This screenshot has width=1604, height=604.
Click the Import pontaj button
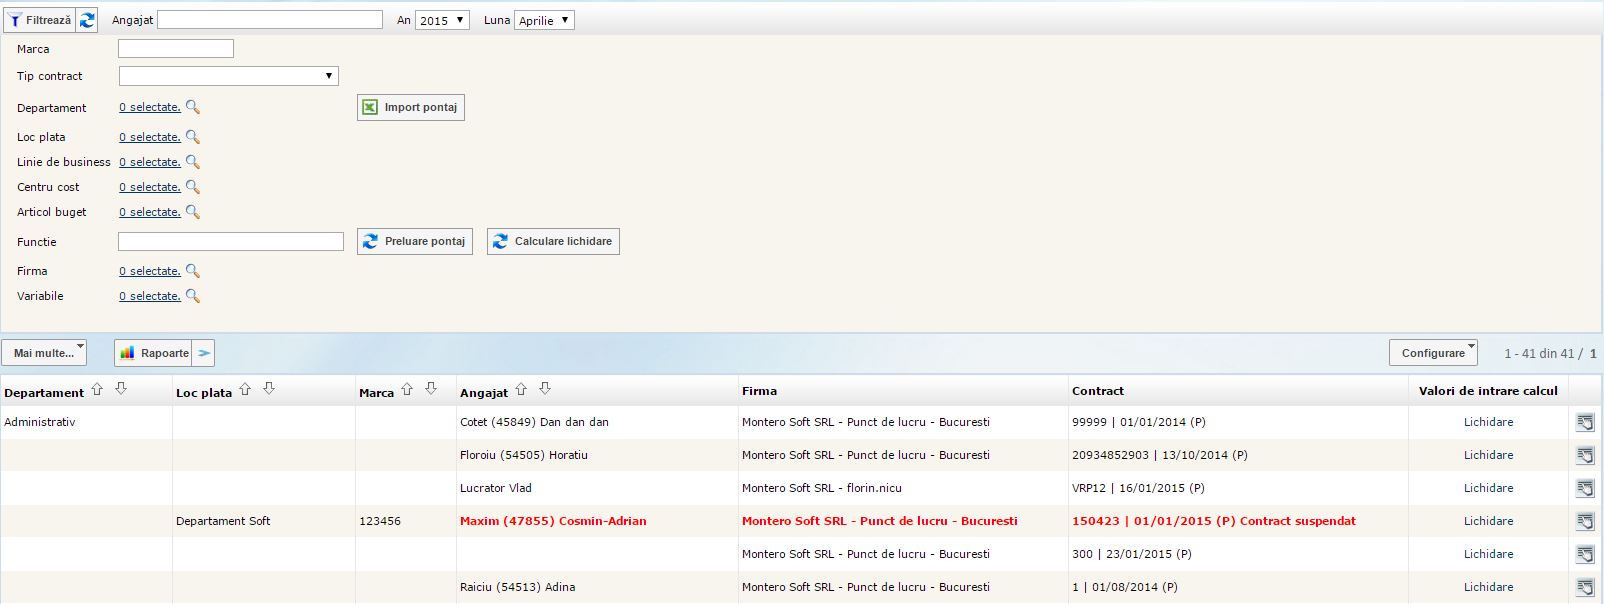410,107
